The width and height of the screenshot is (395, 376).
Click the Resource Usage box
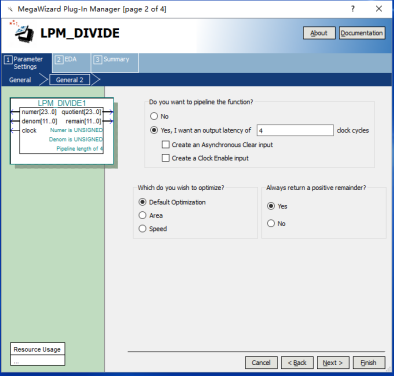tap(37, 354)
